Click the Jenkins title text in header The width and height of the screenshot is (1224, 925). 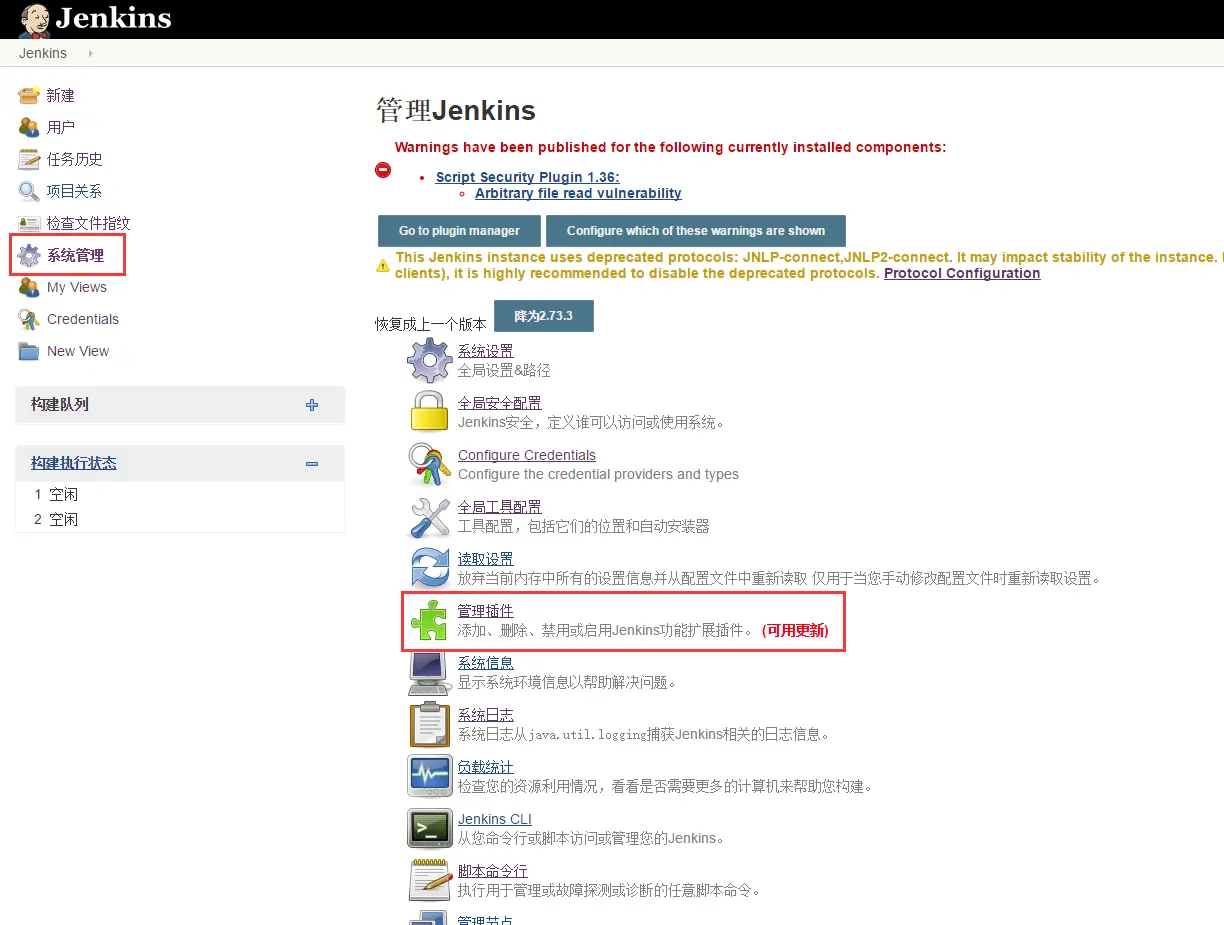coord(113,18)
